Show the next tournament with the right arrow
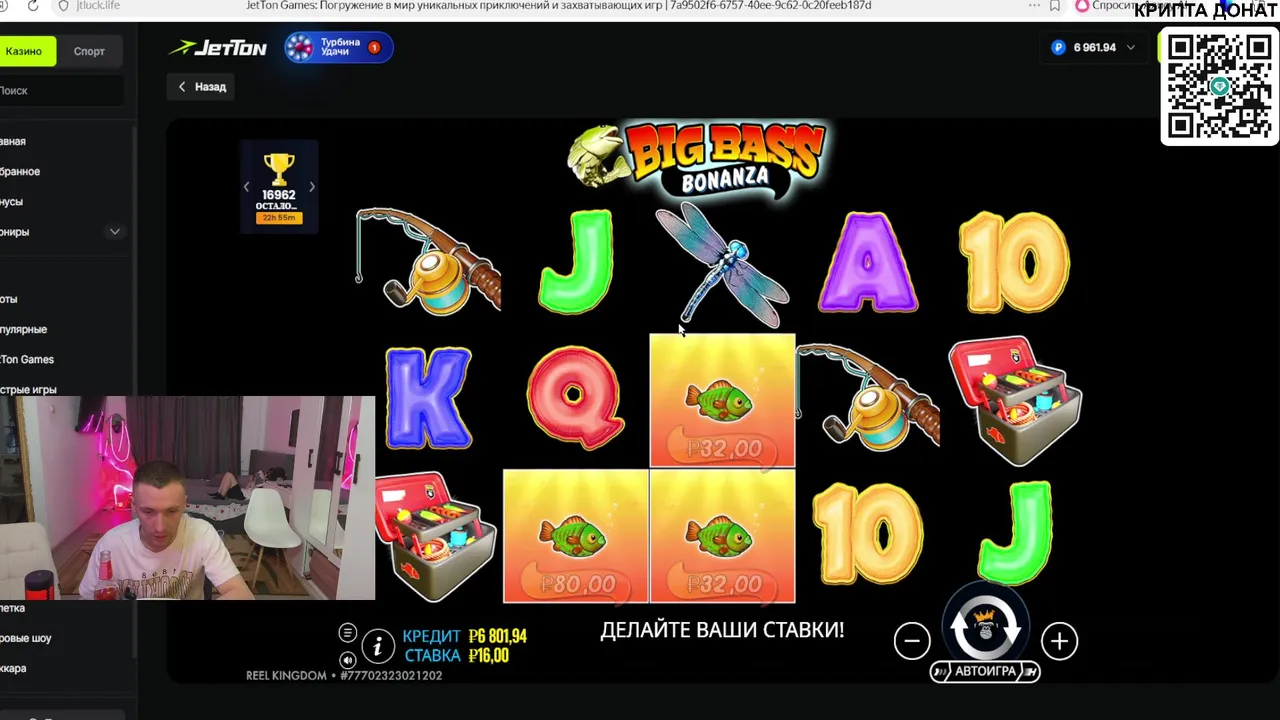 pyautogui.click(x=311, y=187)
